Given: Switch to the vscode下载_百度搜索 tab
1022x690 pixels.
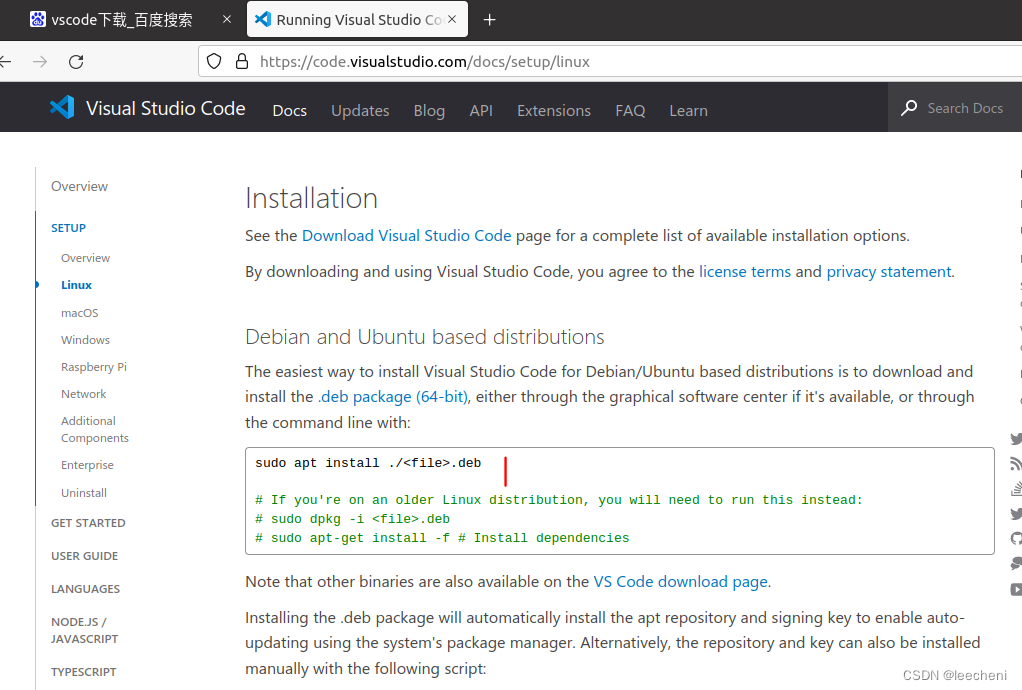Looking at the screenshot, I should [x=120, y=19].
